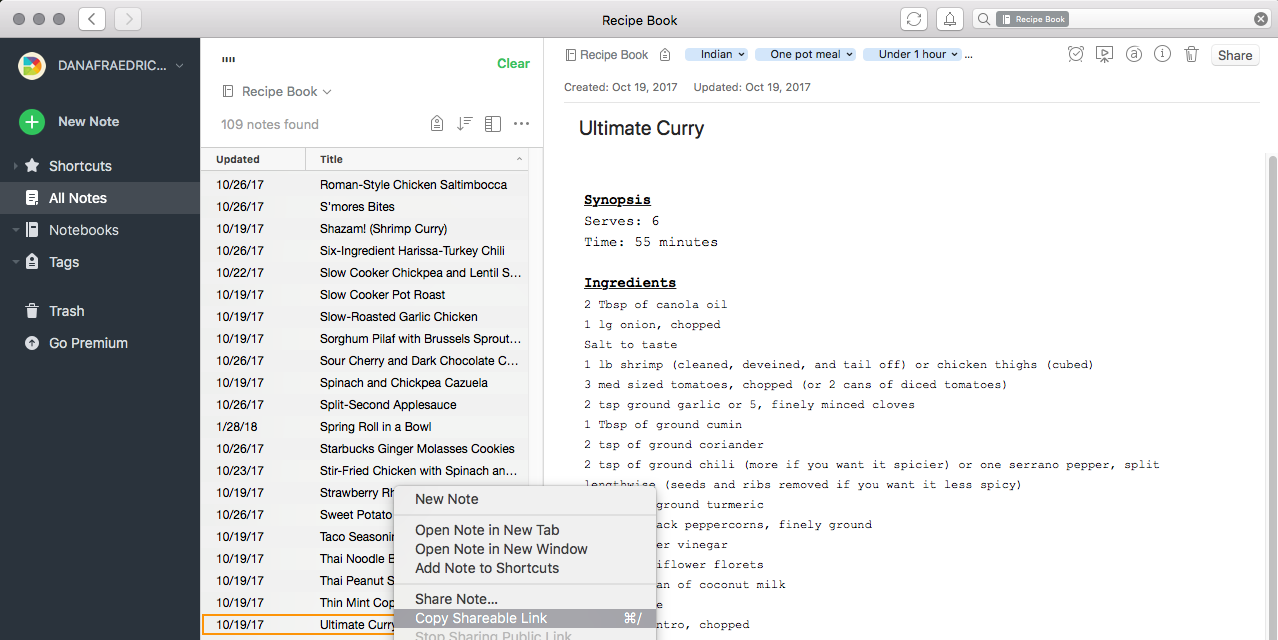Choose Share Note... in context menu
This screenshot has height=640, width=1278.
point(456,599)
